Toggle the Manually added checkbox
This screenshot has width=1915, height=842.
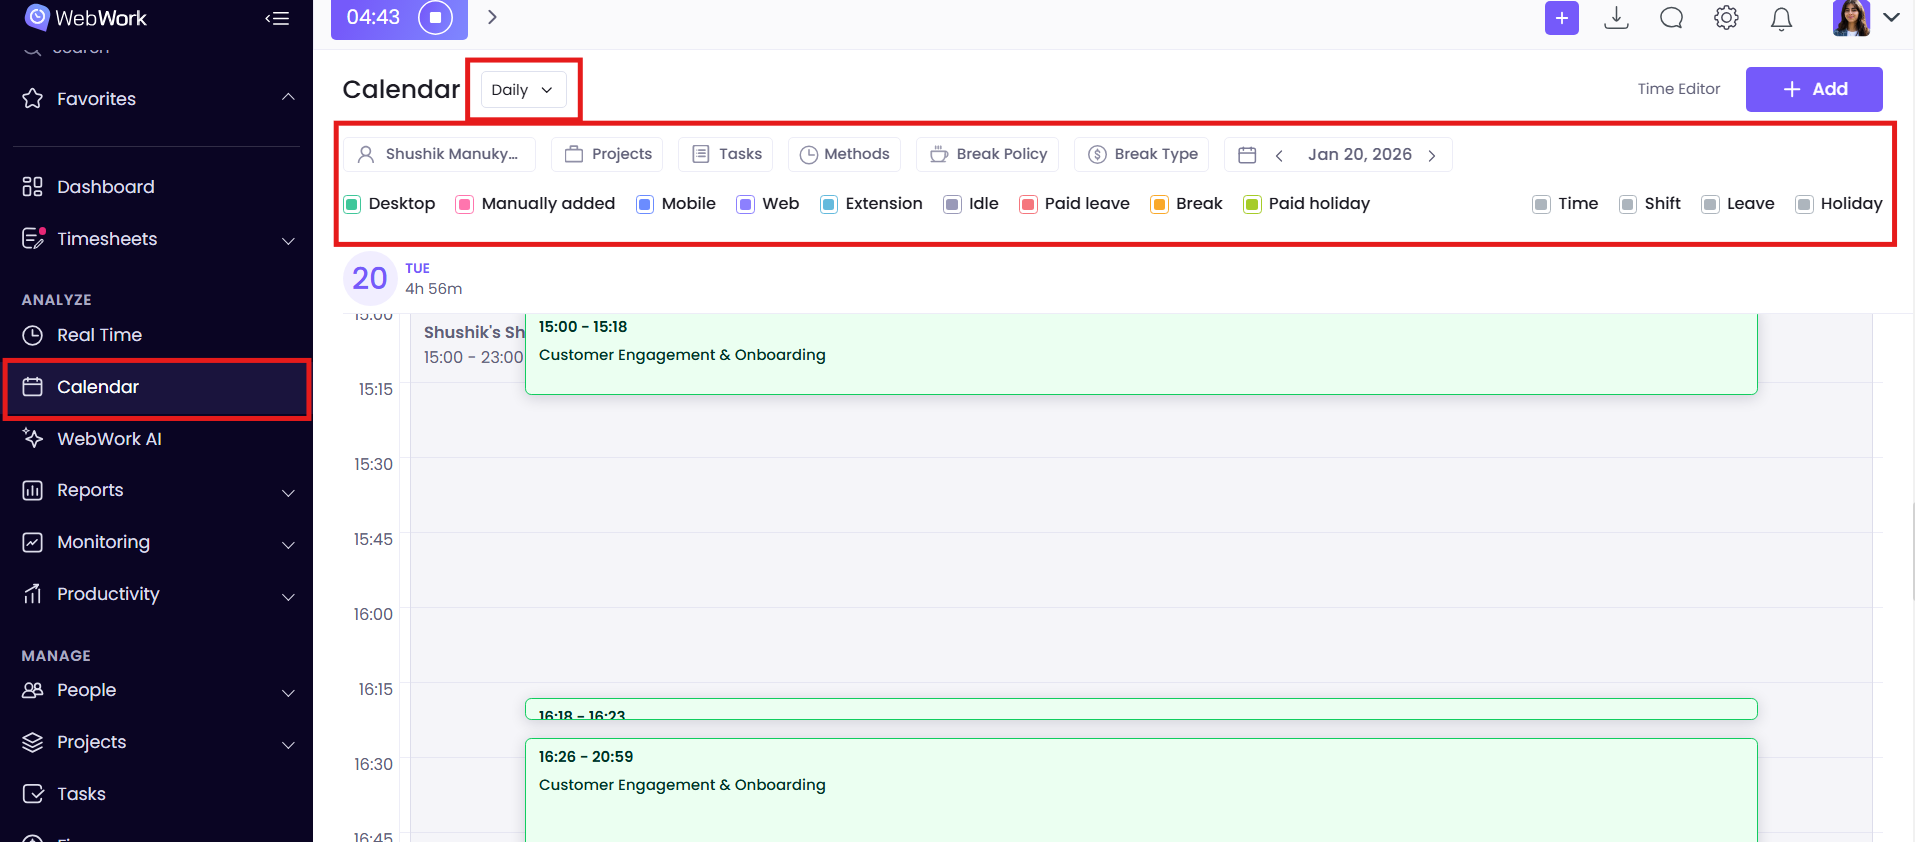465,204
